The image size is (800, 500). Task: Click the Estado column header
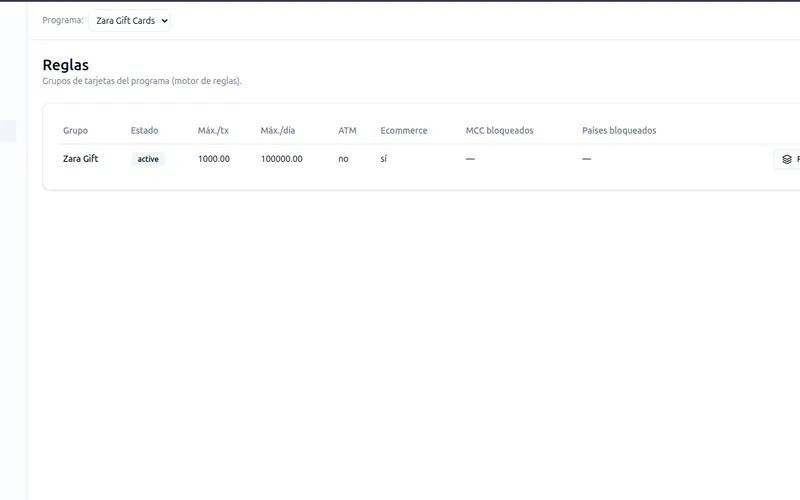(x=144, y=131)
